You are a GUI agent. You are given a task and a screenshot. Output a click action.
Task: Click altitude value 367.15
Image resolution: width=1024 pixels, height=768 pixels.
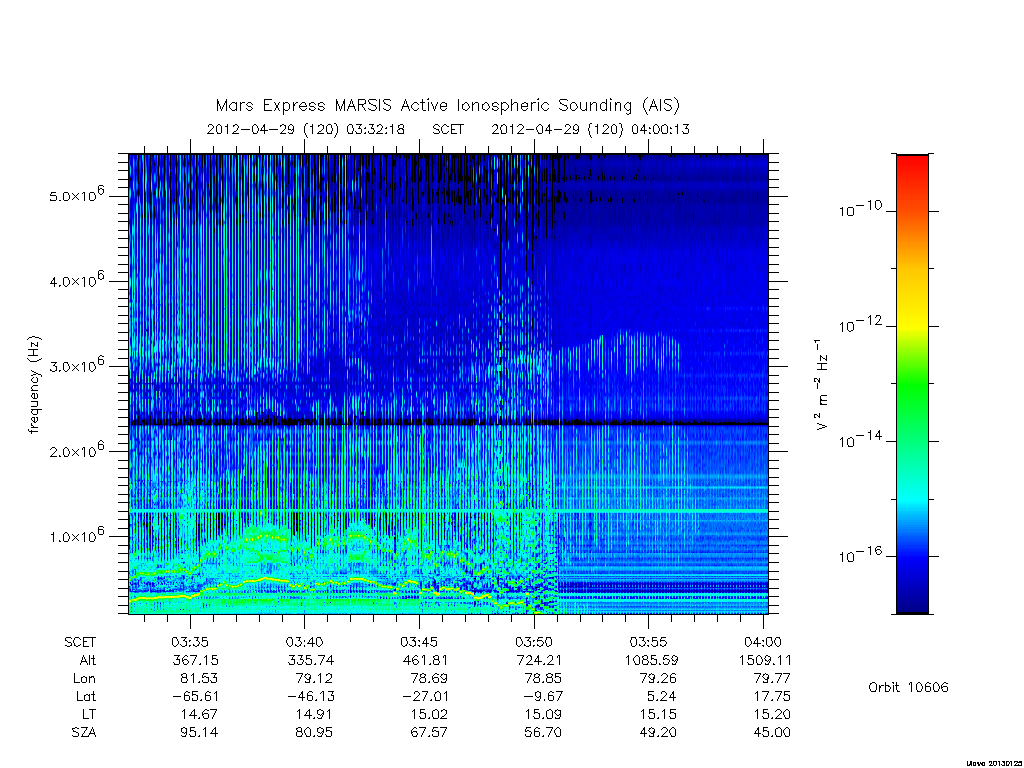195,660
